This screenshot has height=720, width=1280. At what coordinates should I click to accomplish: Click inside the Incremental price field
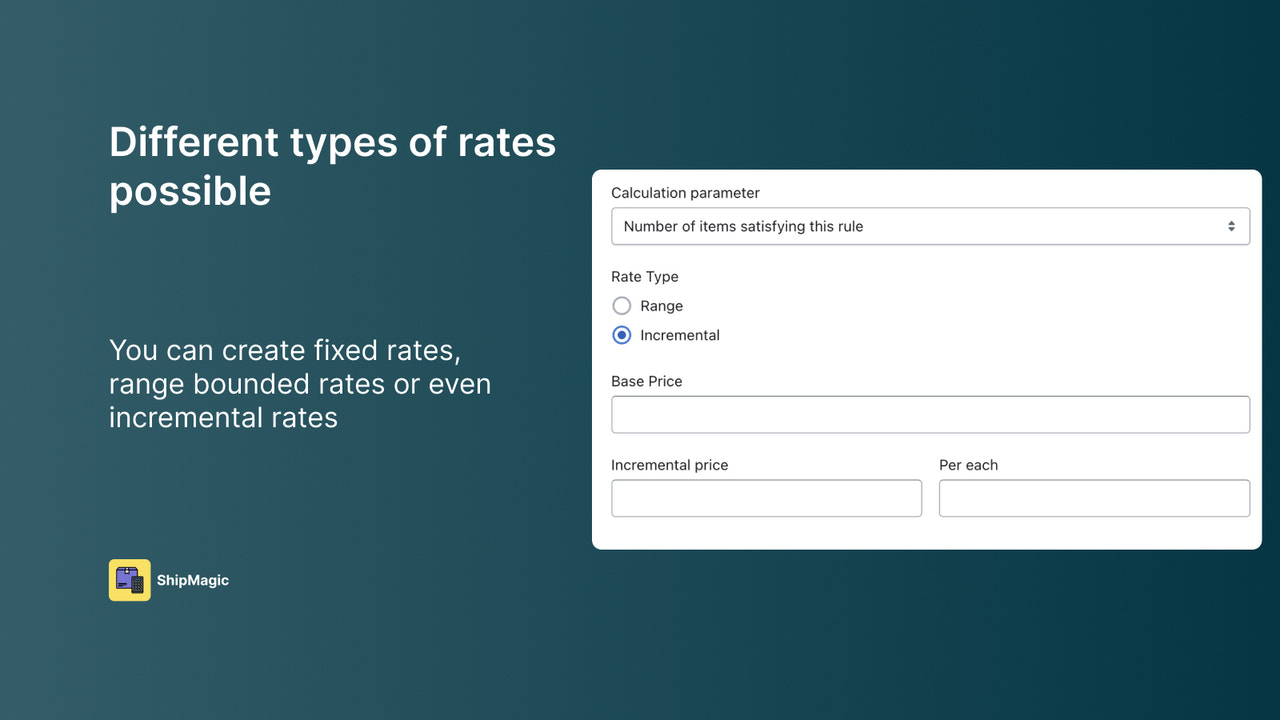(x=766, y=498)
